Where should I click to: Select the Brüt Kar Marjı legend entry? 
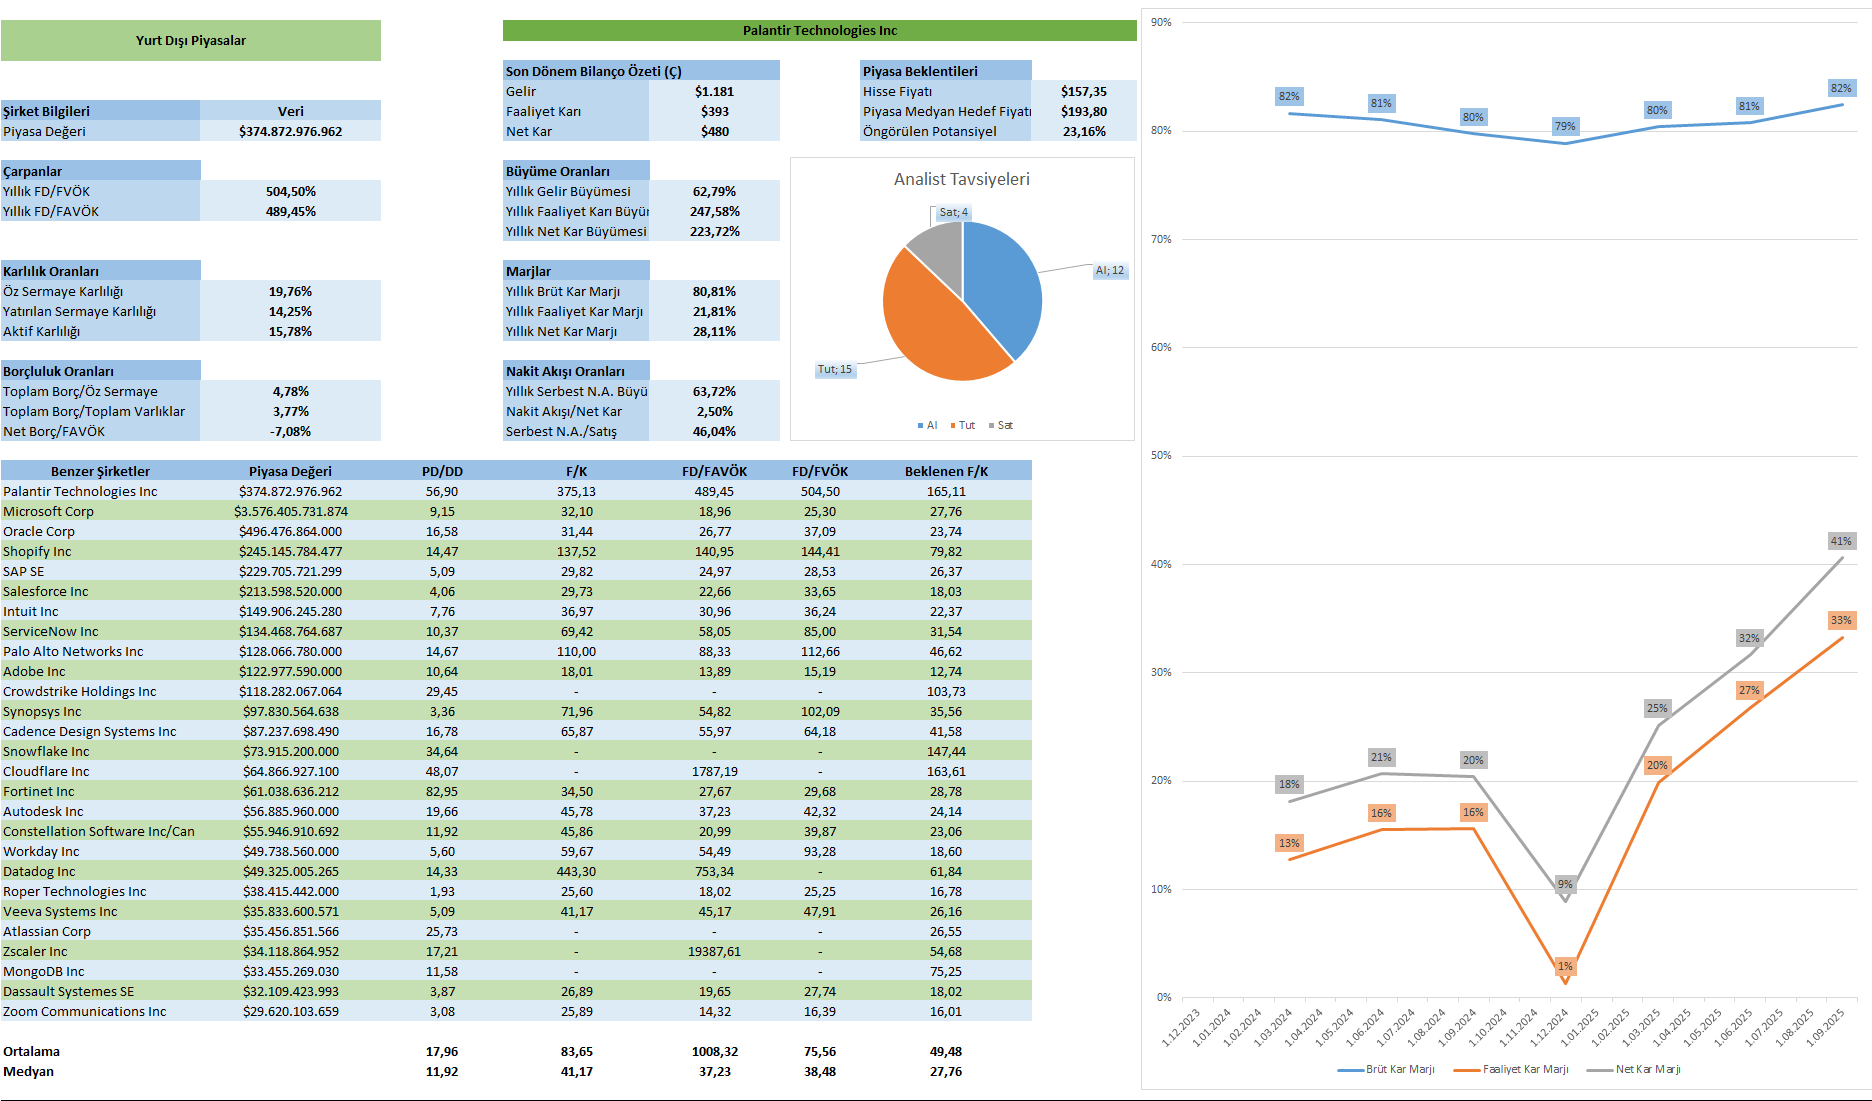tap(1386, 1070)
